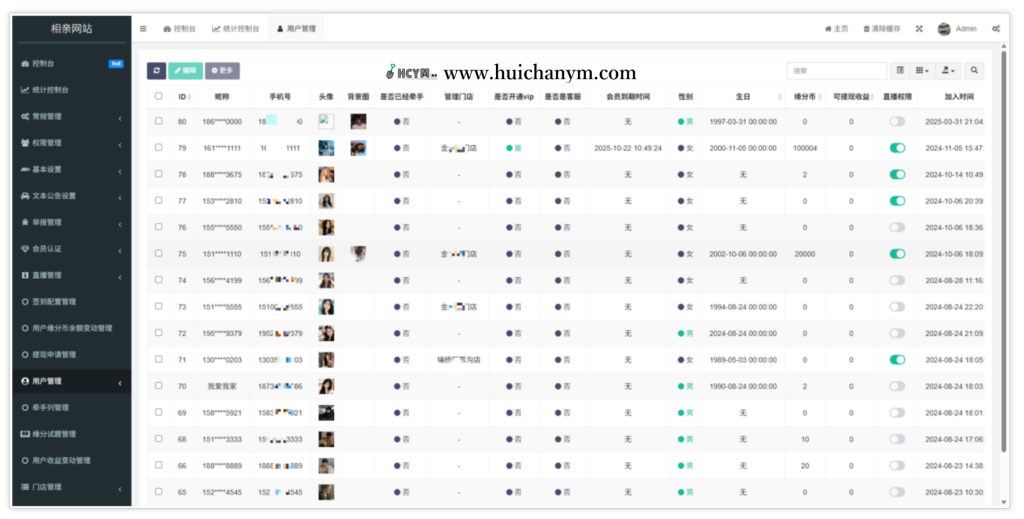
Task: Click into the 搜索 search field
Action: pos(836,71)
